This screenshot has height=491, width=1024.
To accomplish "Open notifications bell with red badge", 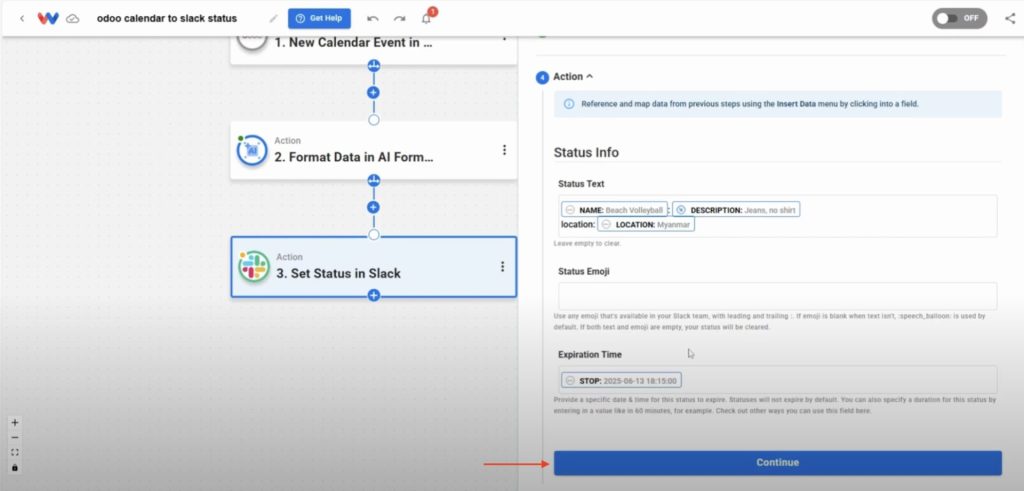I will pyautogui.click(x=426, y=18).
